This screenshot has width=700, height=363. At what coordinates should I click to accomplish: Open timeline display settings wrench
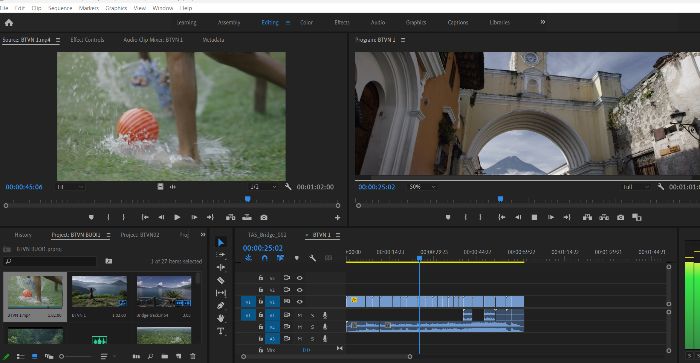(312, 258)
